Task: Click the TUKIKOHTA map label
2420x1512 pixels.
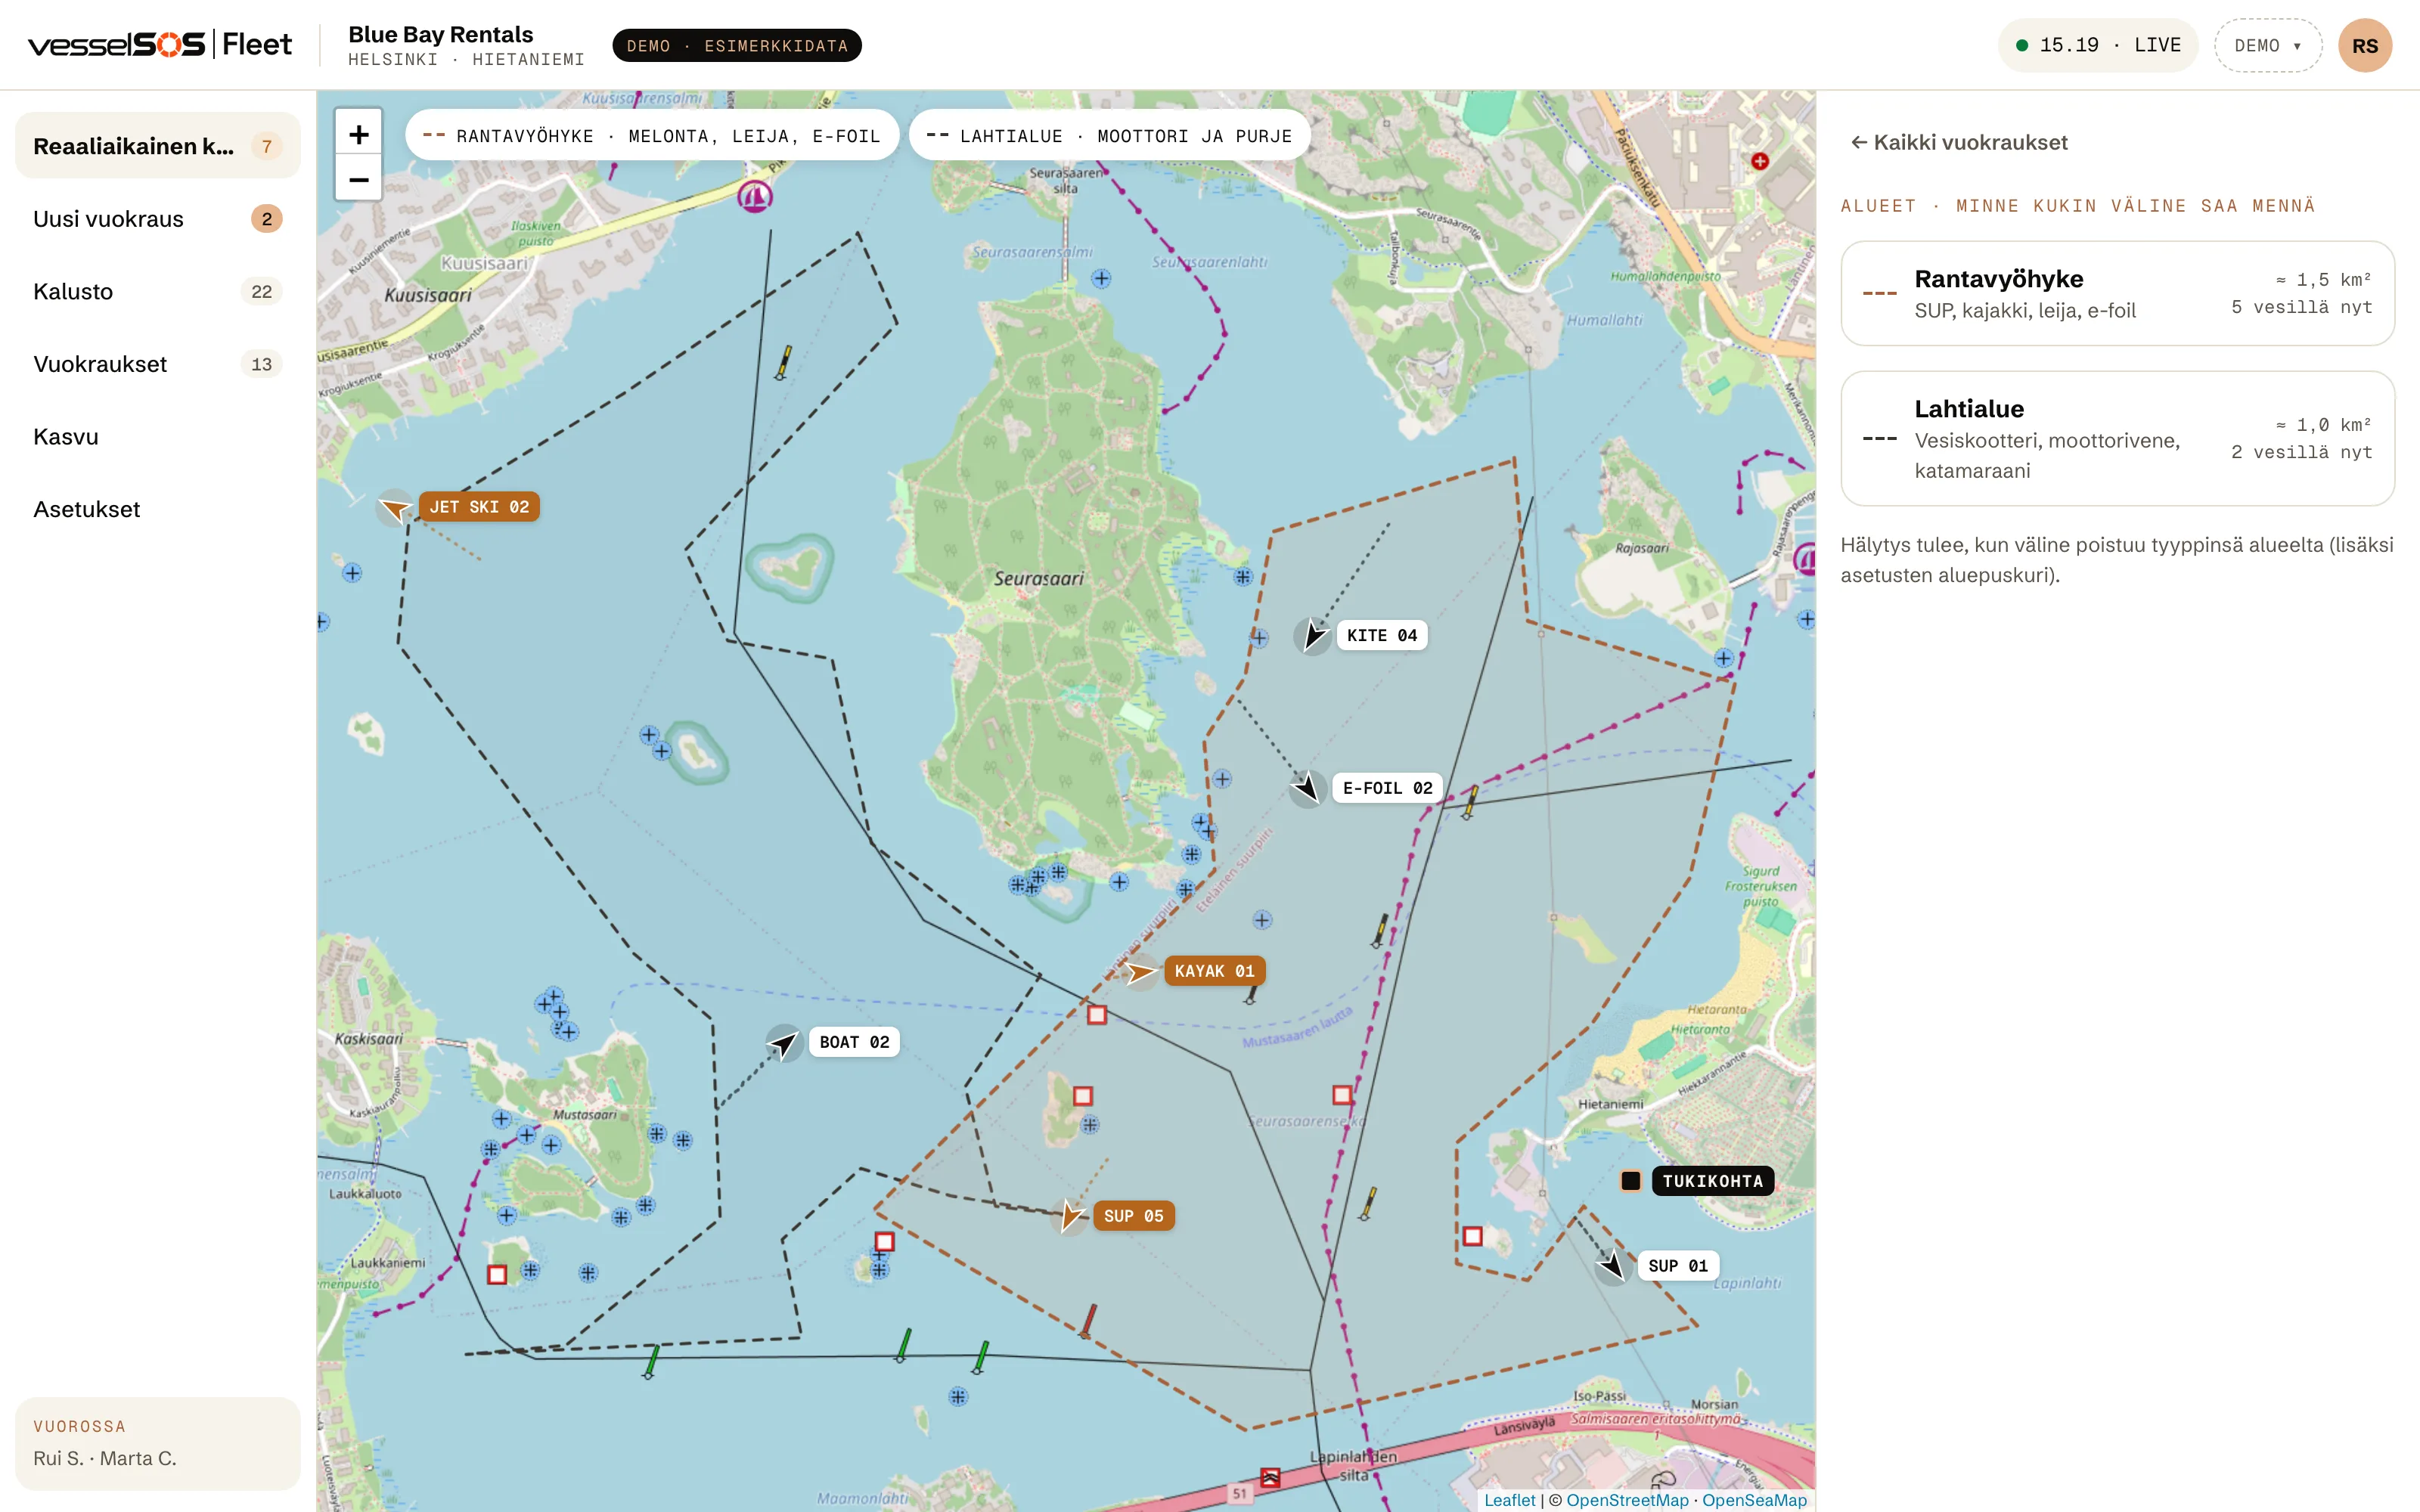Action: [x=1712, y=1181]
